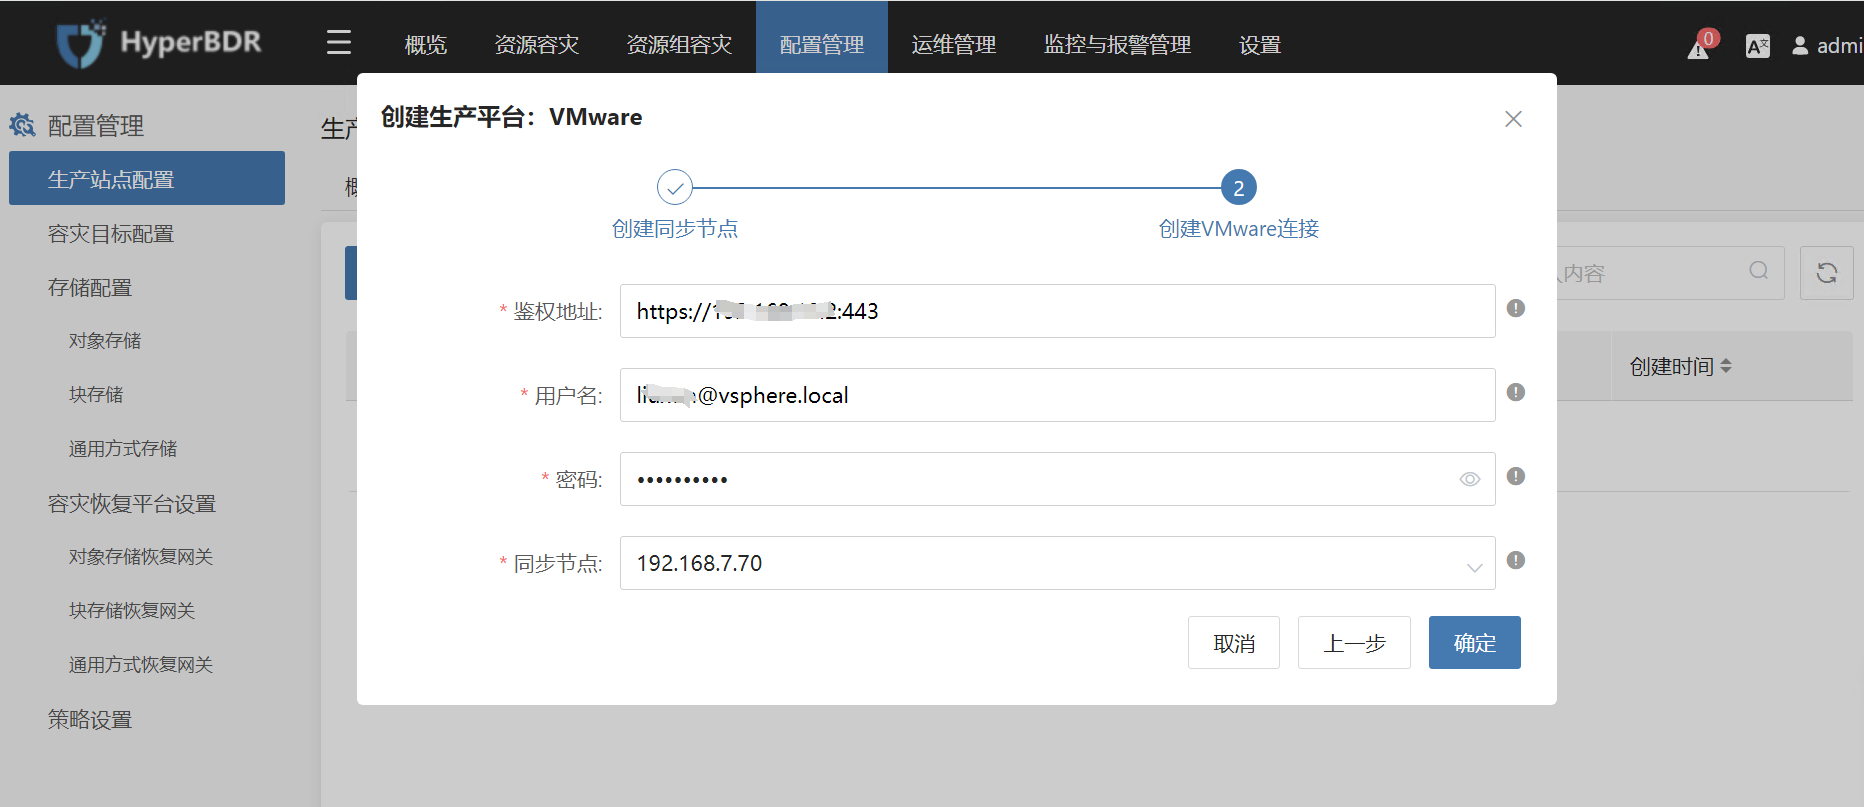Click the 配置管理 gear icon in sidebar
Viewport: 1864px width, 807px height.
(22, 125)
